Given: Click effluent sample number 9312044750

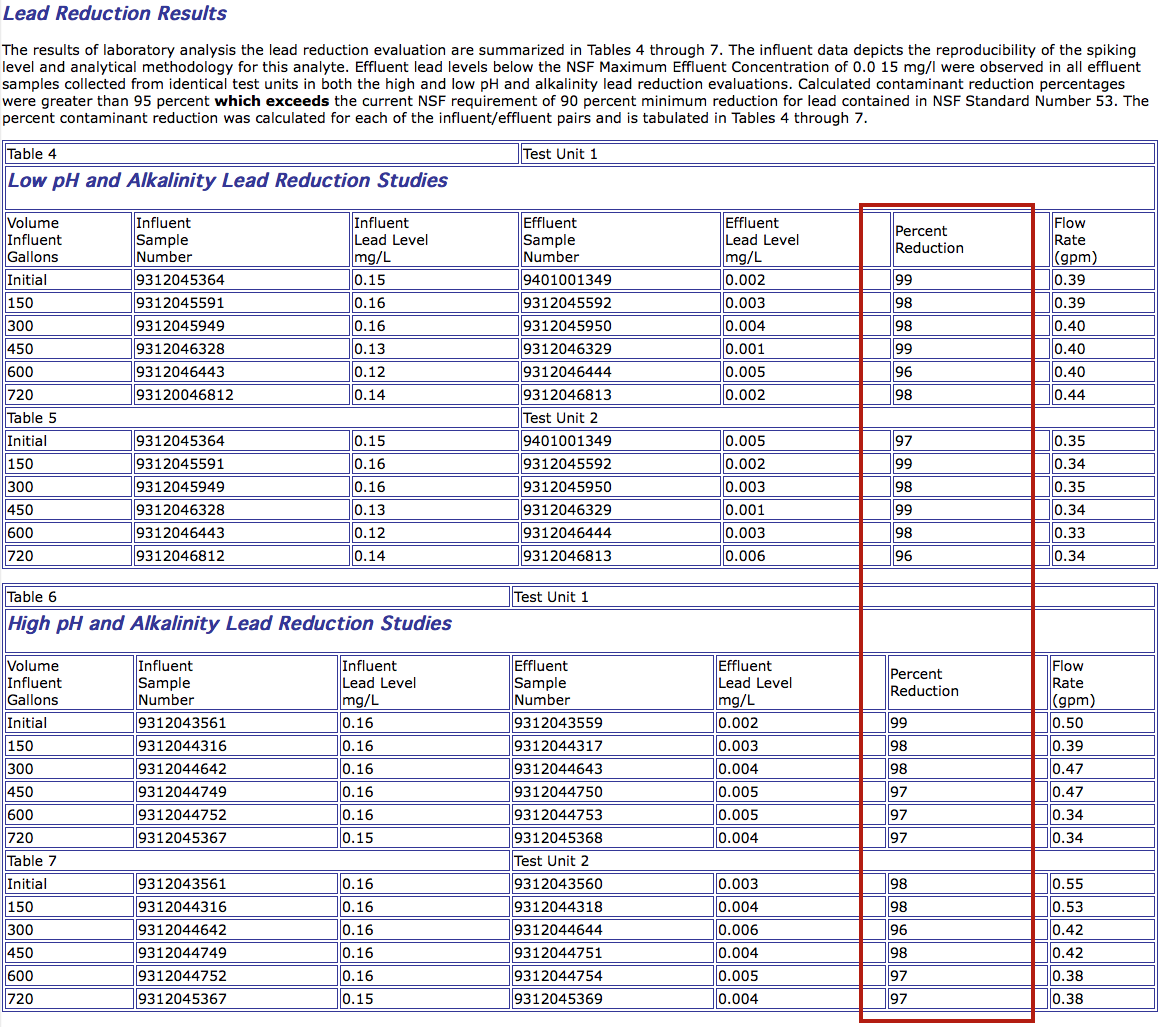Looking at the screenshot, I should (558, 792).
